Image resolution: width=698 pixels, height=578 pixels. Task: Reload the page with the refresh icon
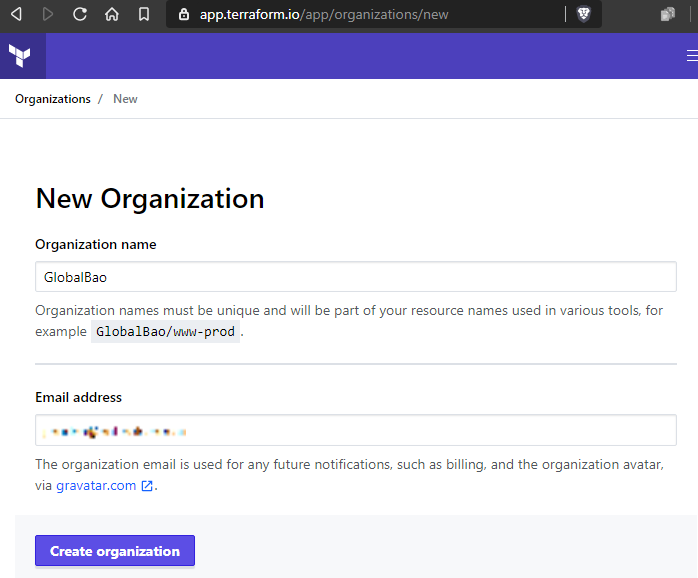coord(80,14)
